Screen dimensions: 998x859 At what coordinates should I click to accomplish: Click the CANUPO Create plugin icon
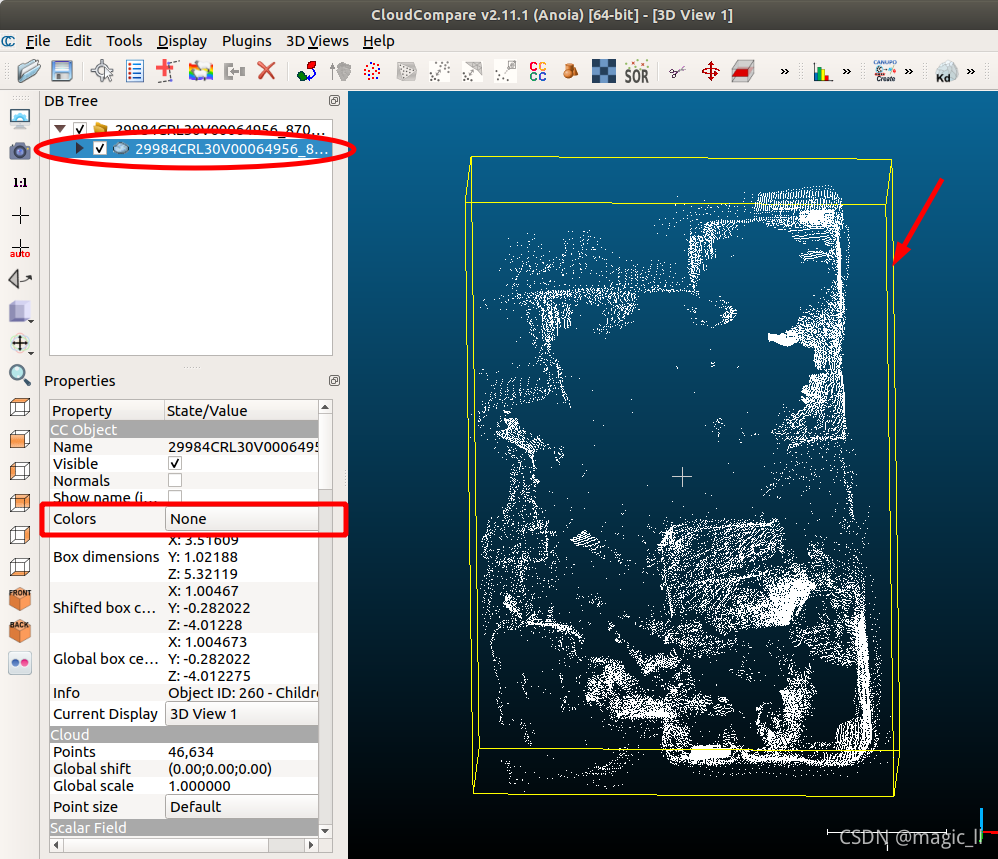tap(885, 71)
